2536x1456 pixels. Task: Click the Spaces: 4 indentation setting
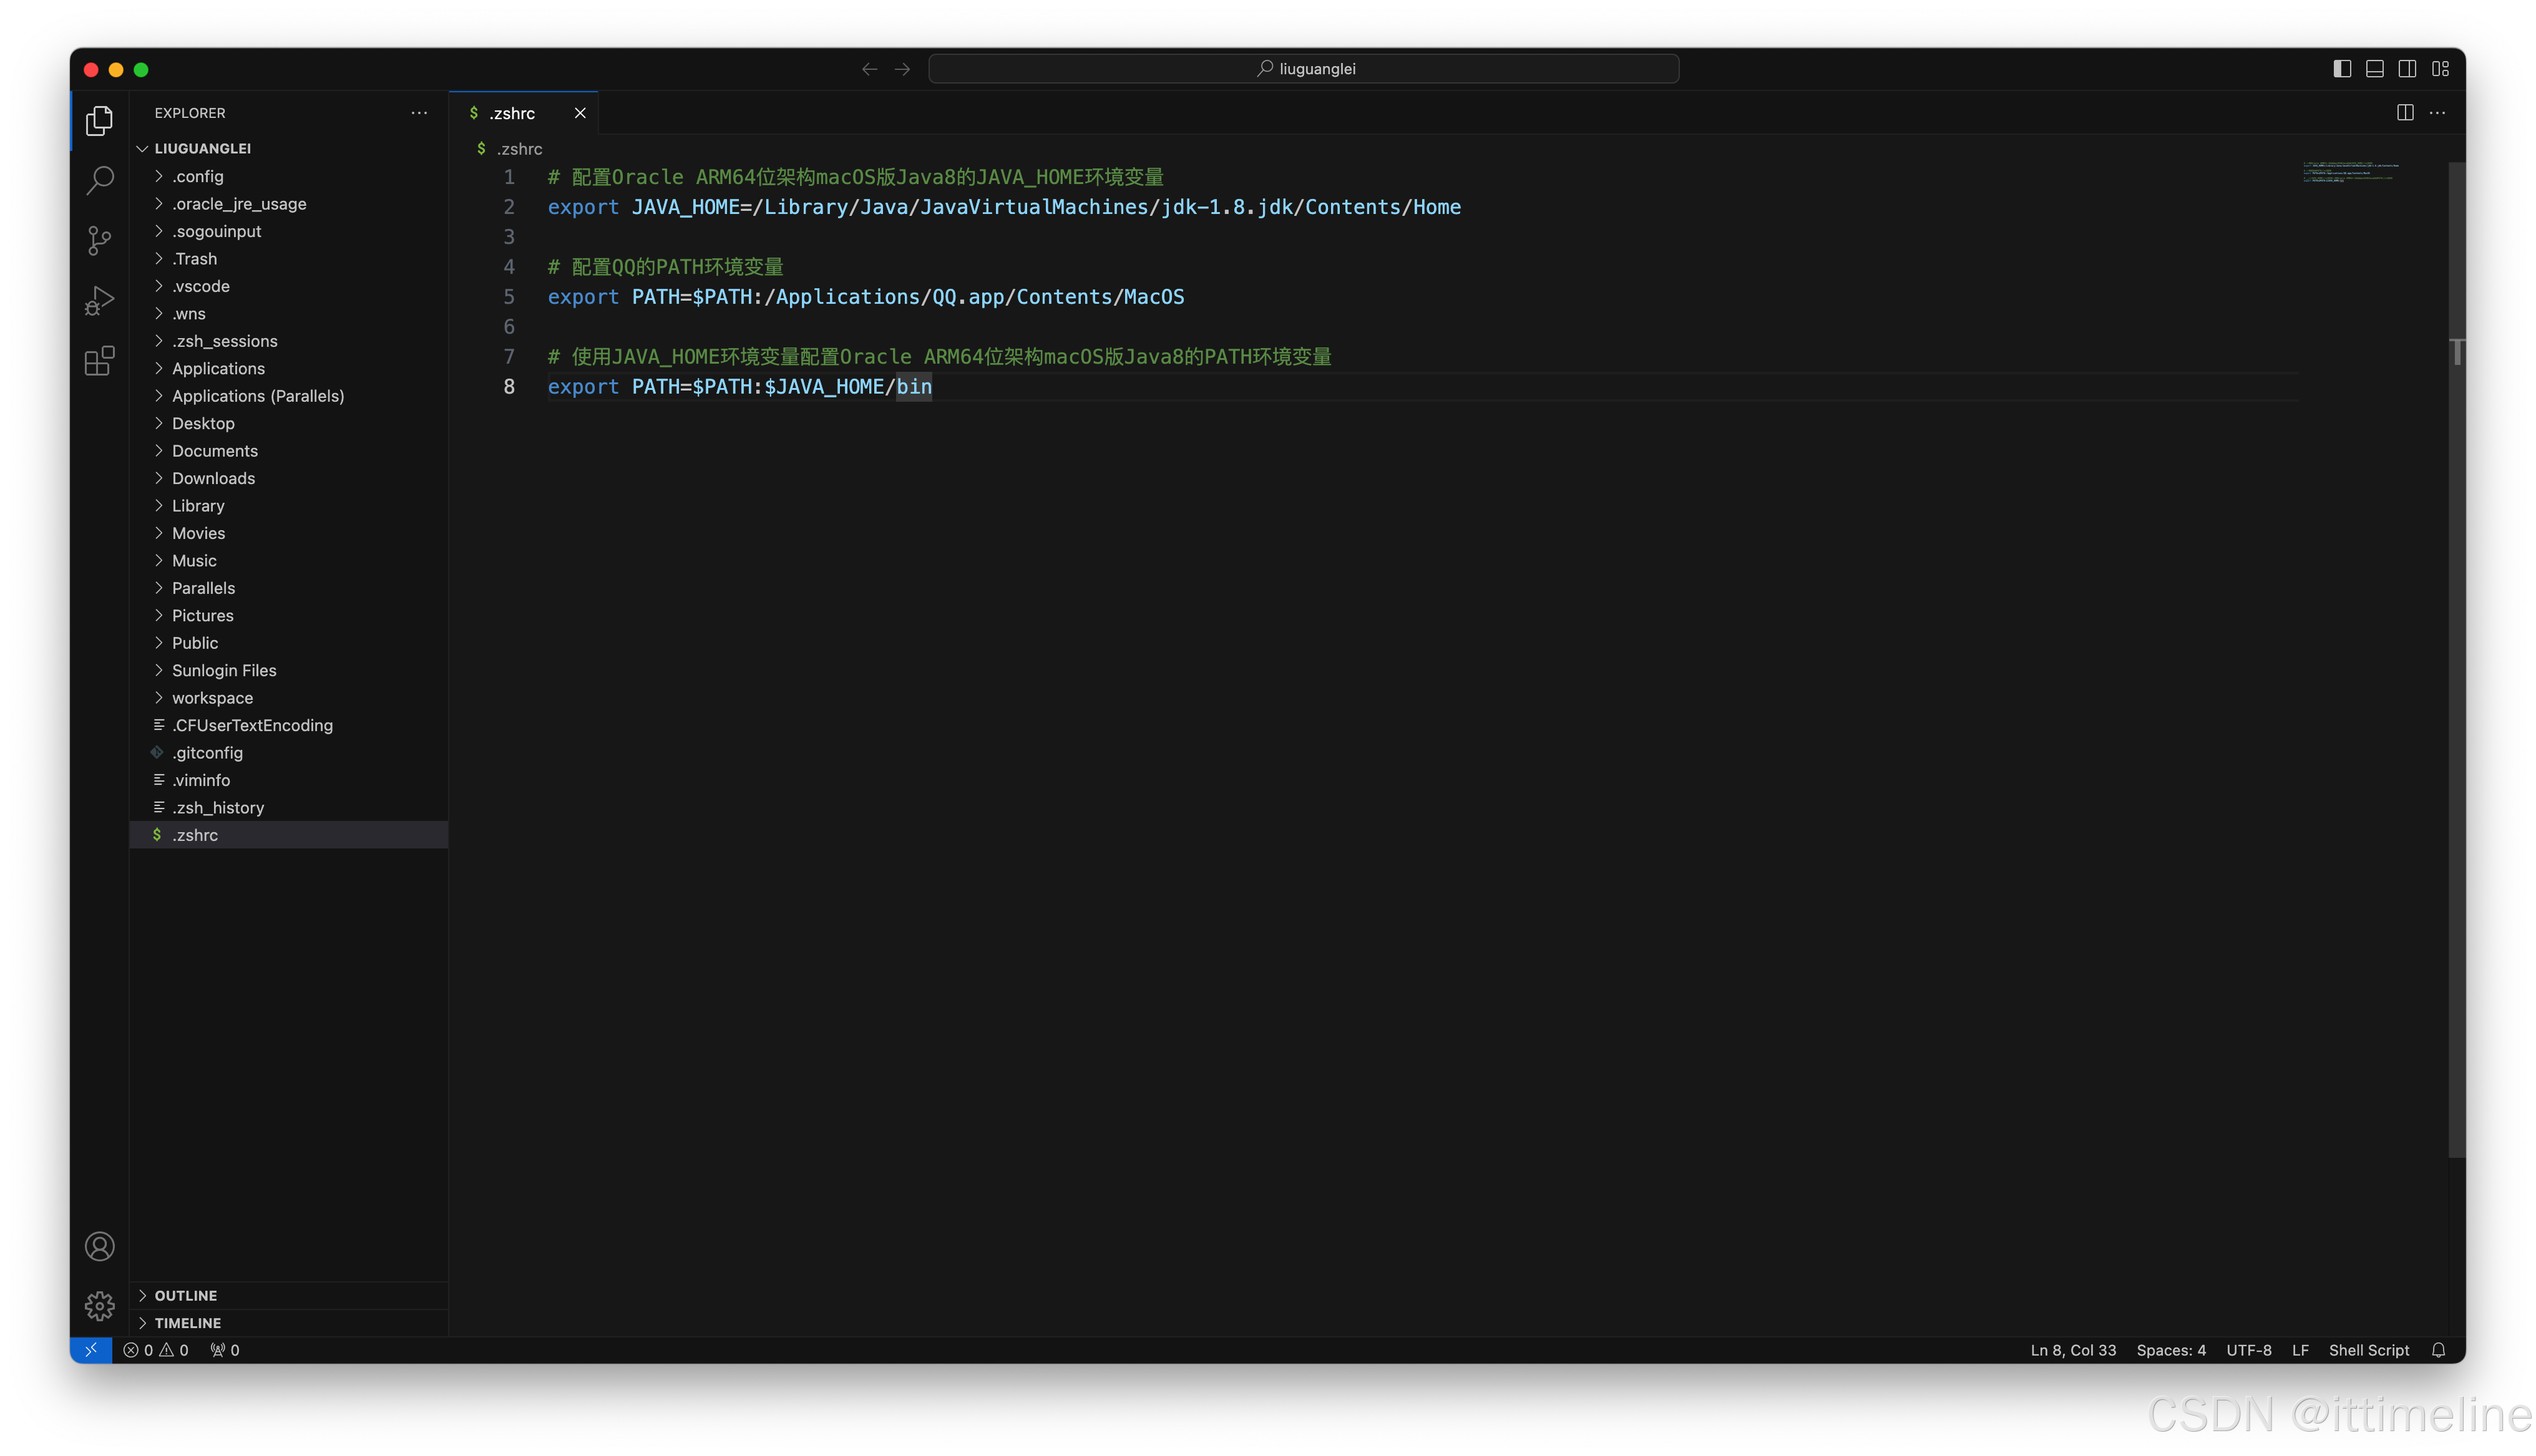pyautogui.click(x=2170, y=1350)
